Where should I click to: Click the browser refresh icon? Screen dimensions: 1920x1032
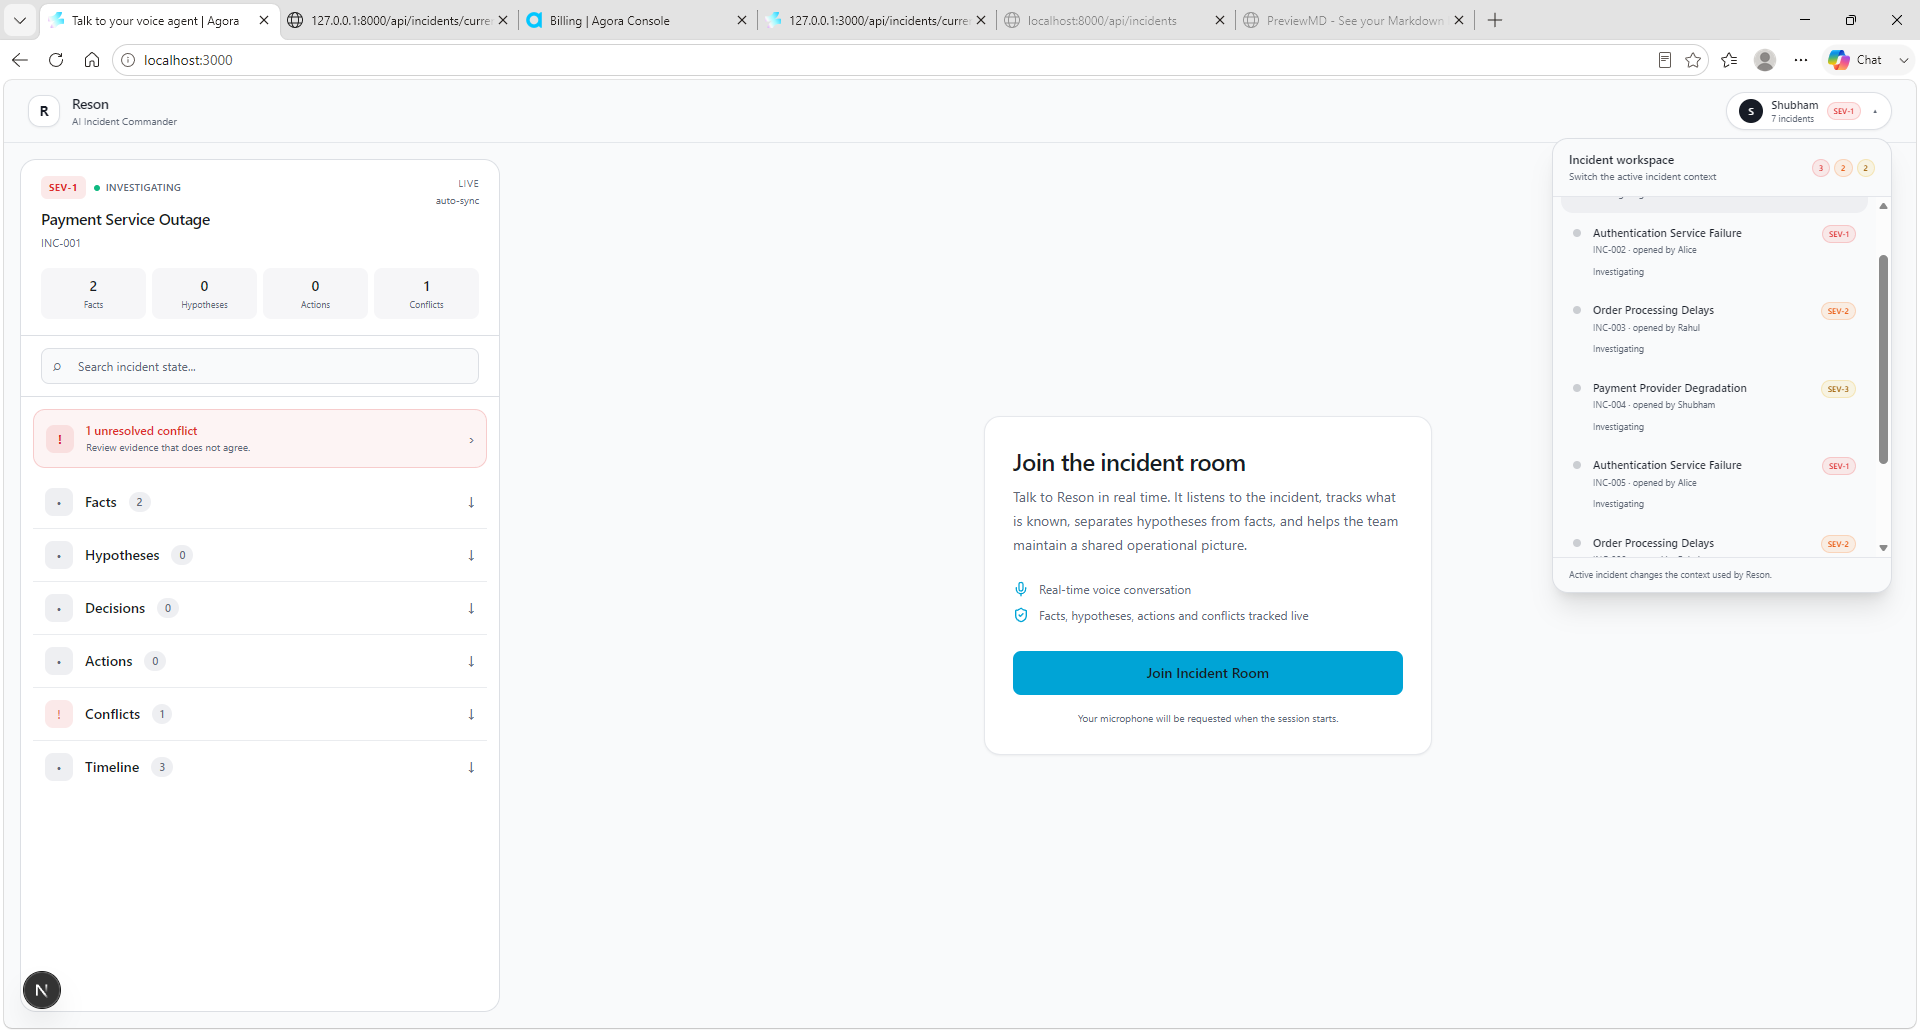(56, 60)
